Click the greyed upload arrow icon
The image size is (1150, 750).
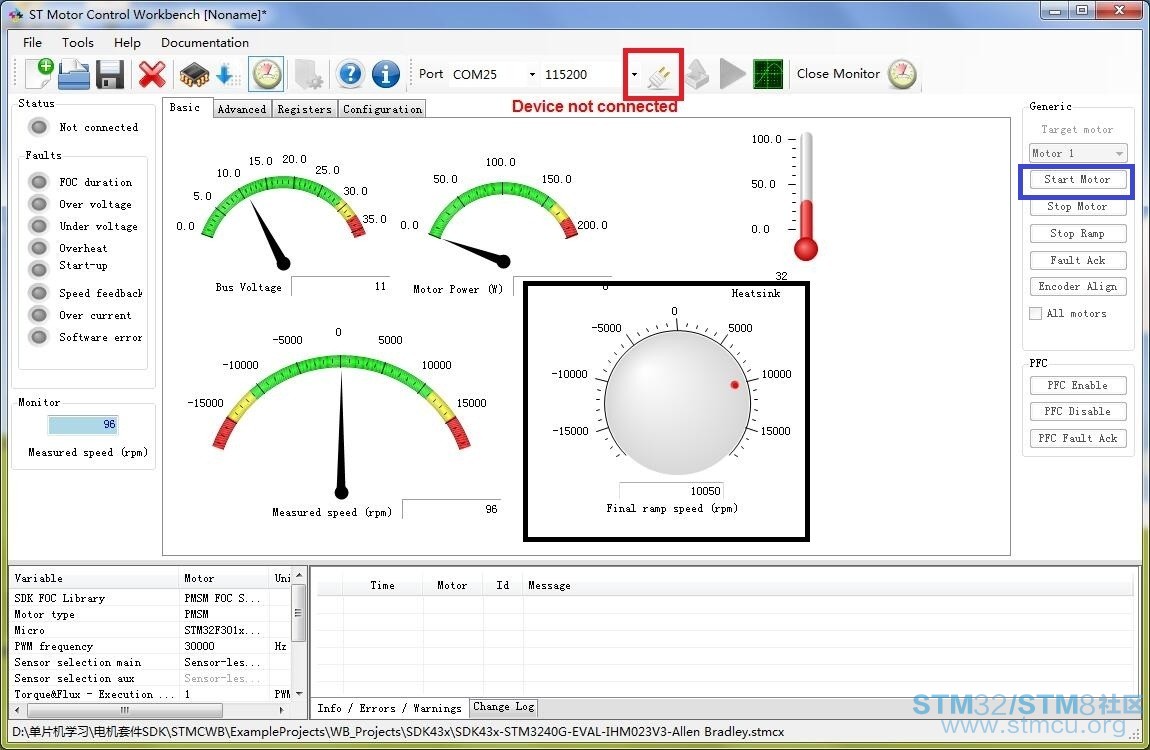[x=697, y=74]
